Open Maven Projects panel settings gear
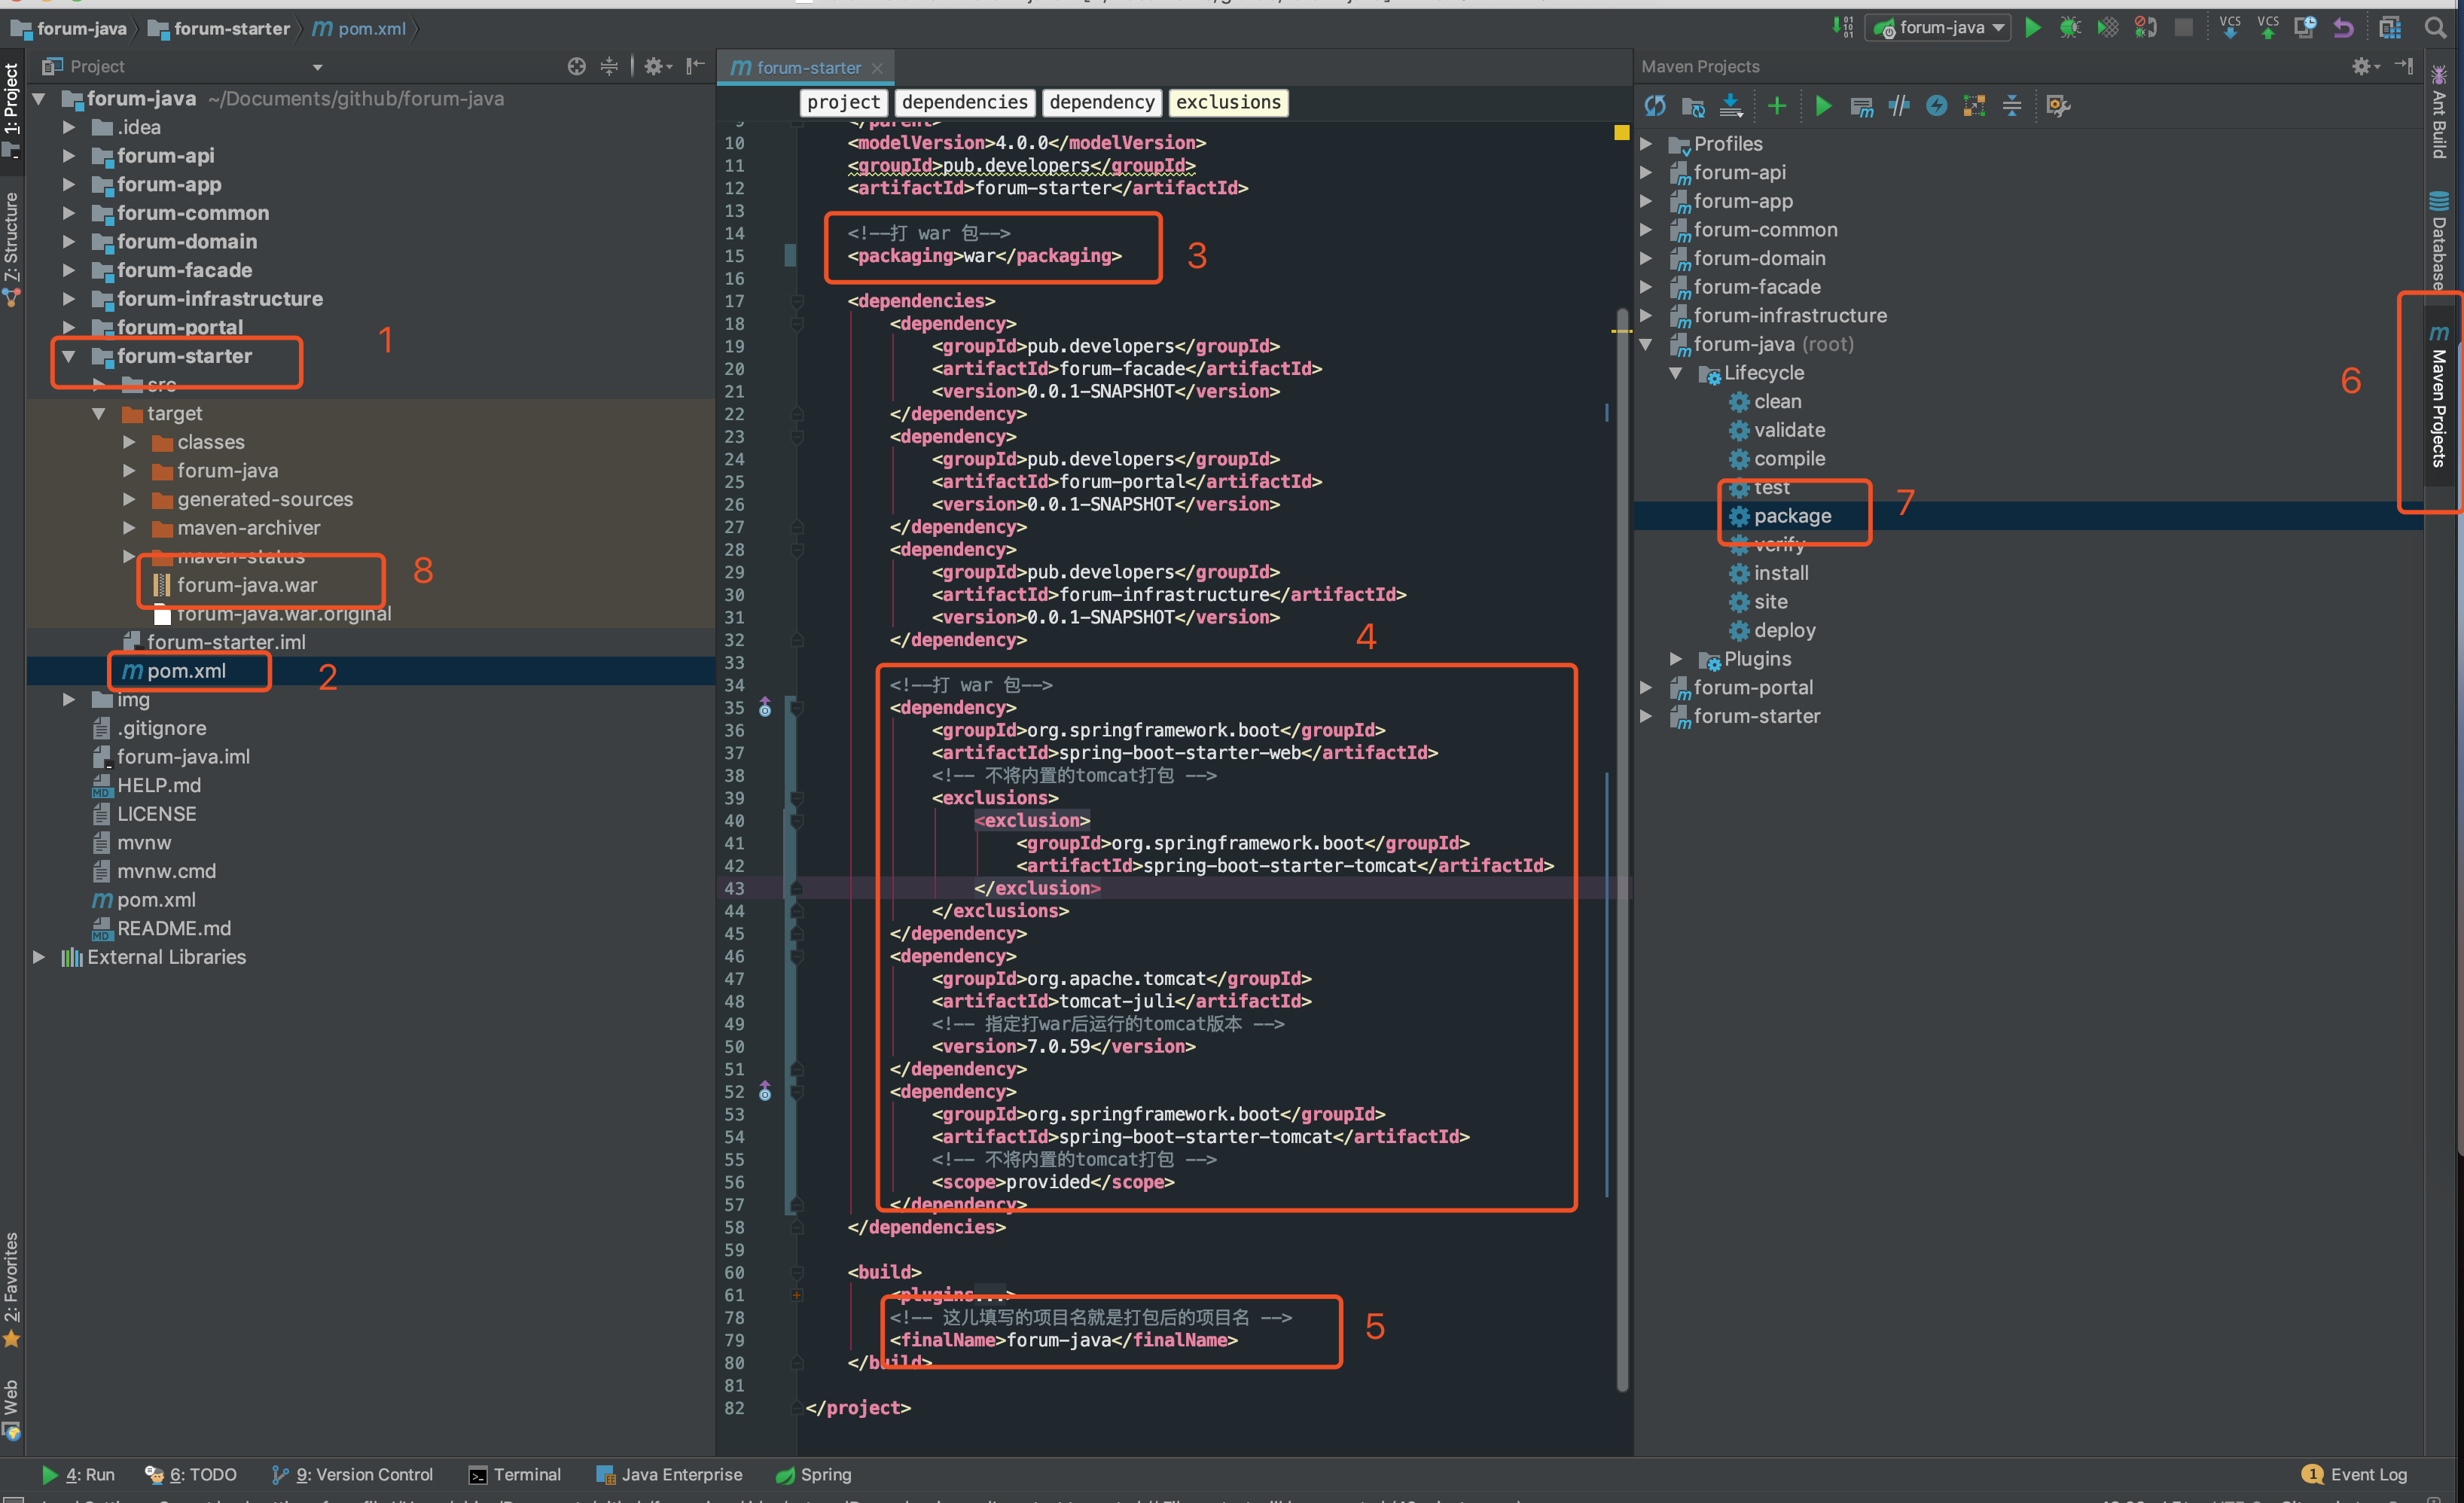Screen dimensions: 2464x1503 tap(2365, 66)
